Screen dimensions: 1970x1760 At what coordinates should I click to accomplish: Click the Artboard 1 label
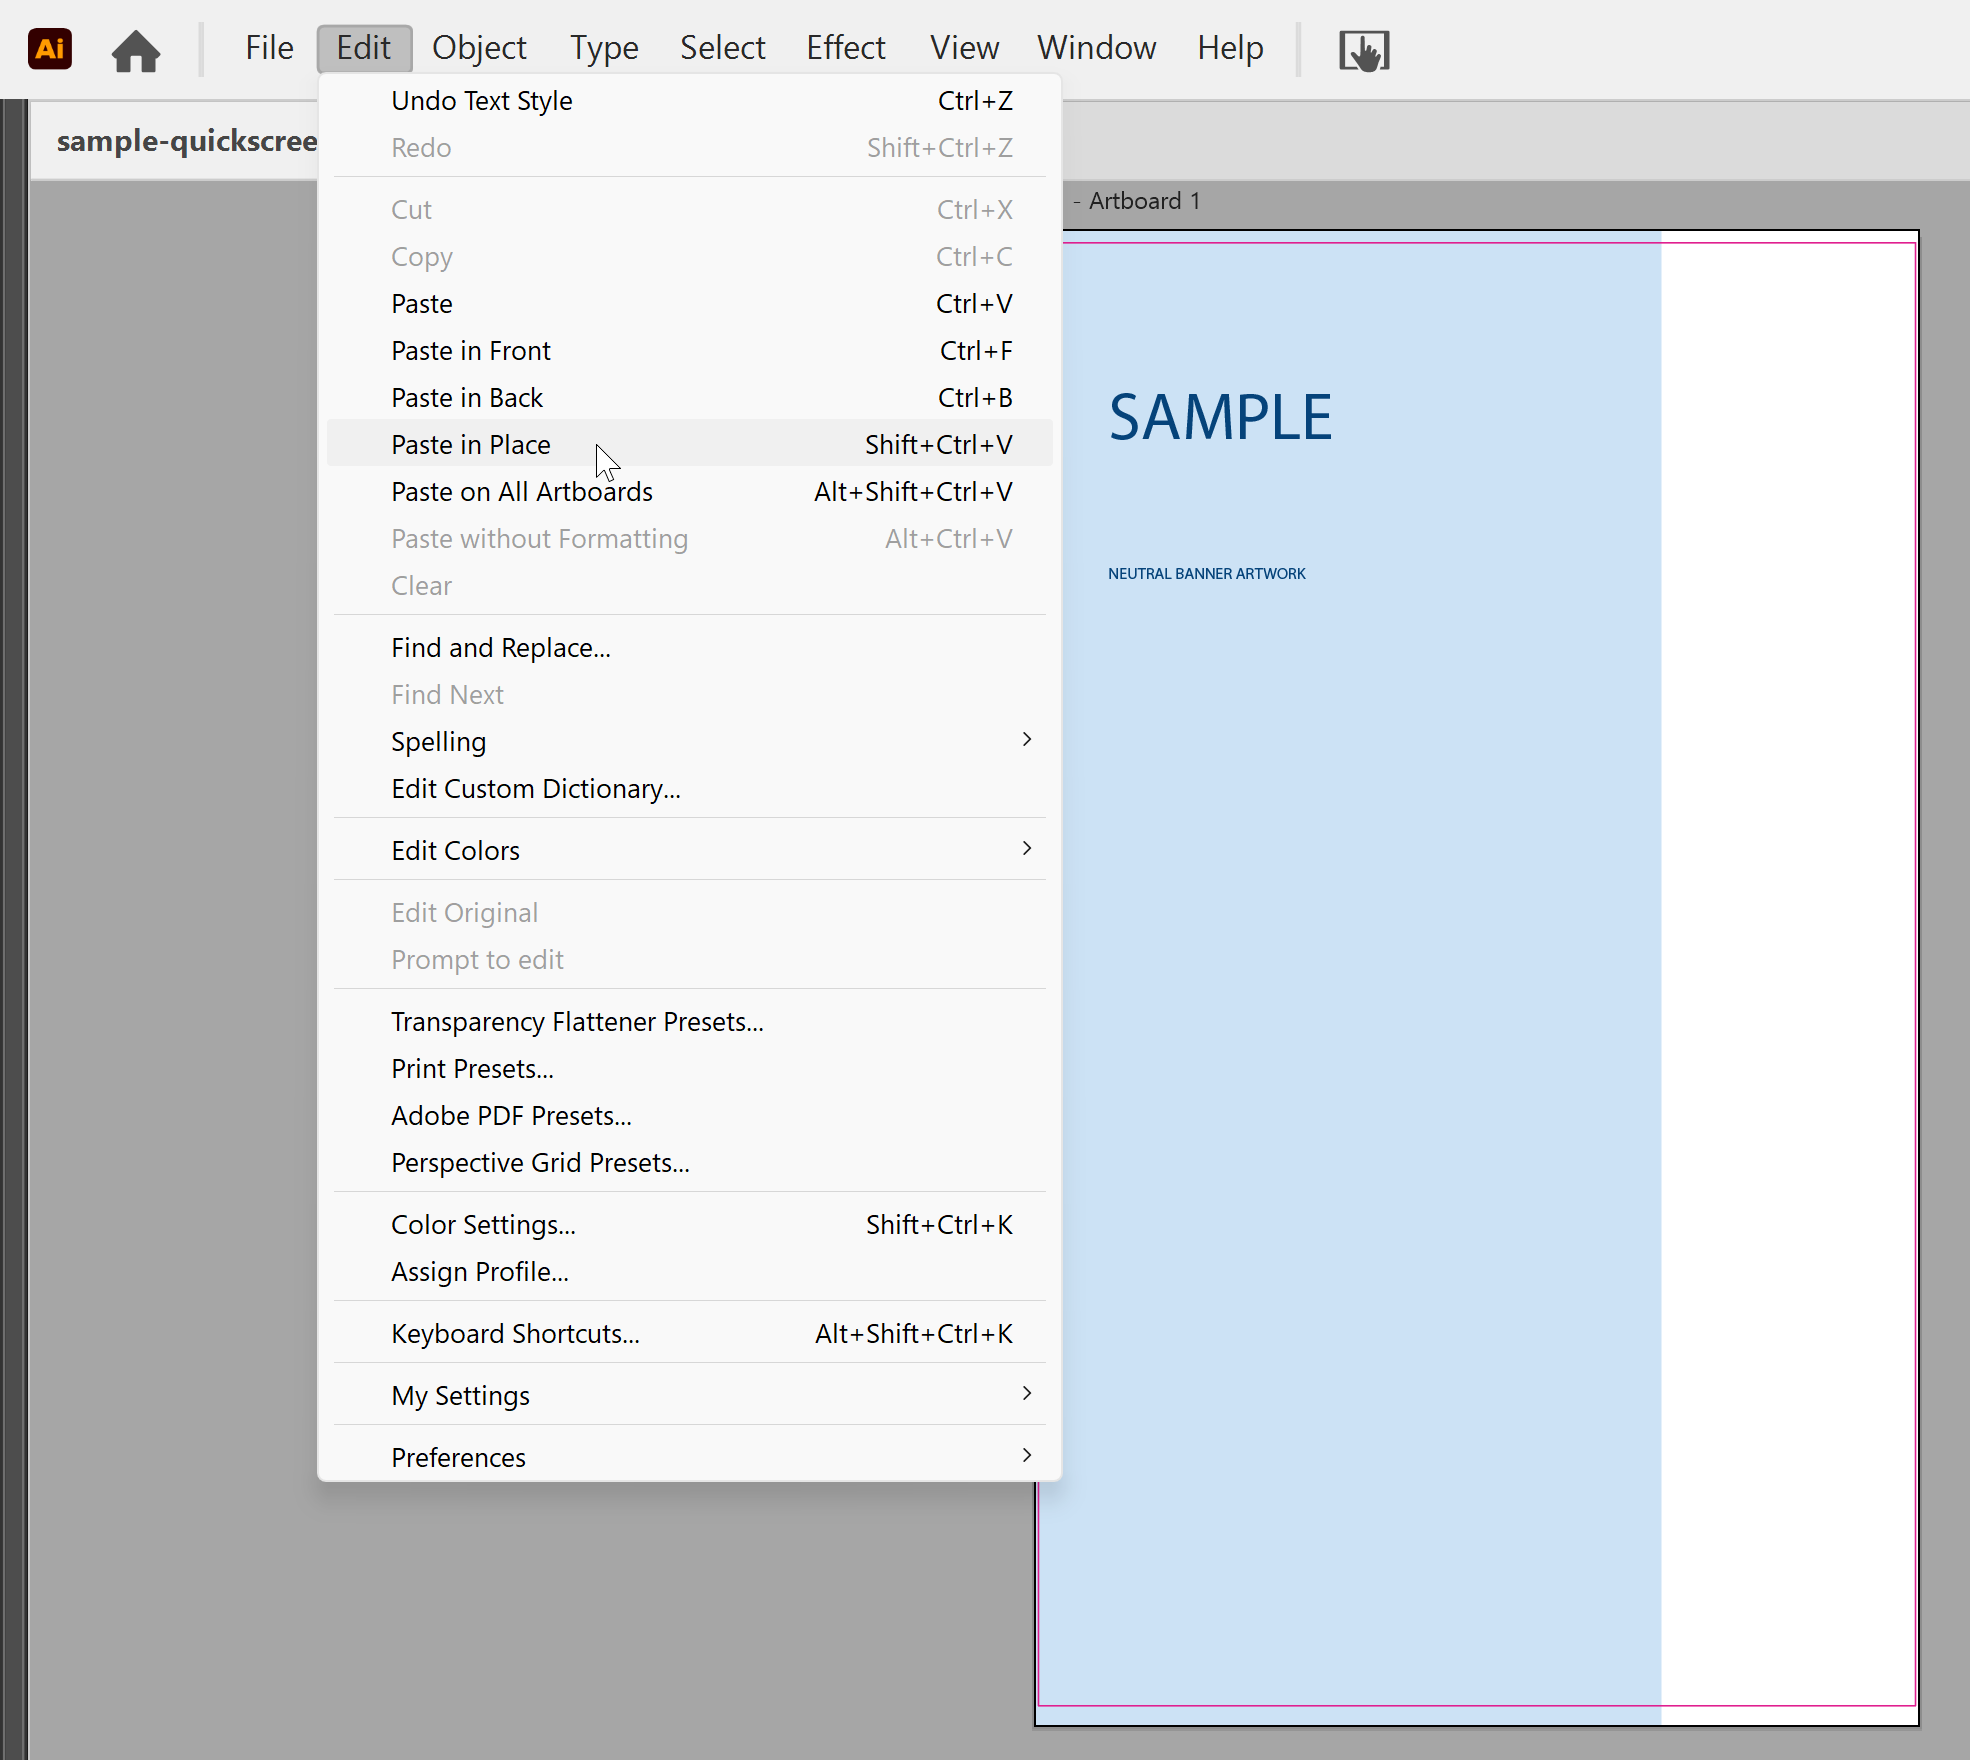click(x=1144, y=201)
